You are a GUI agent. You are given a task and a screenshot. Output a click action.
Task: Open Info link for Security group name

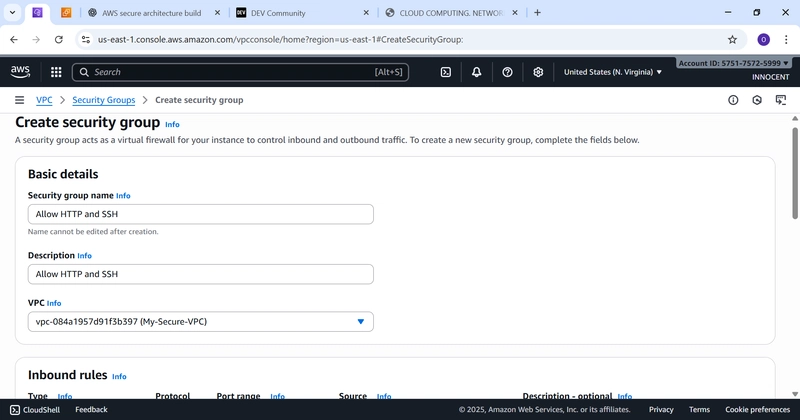click(123, 195)
